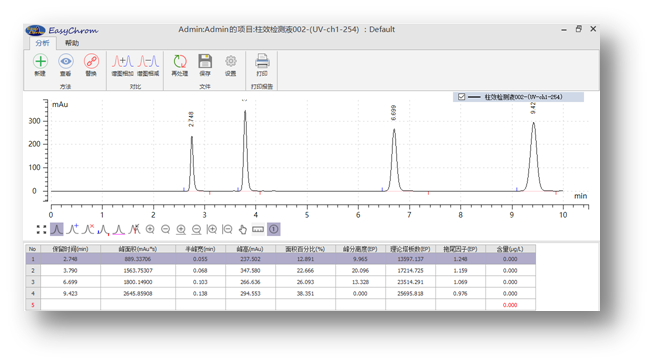
Task: Switch to the 帮助 help tab
Action: pyautogui.click(x=72, y=43)
